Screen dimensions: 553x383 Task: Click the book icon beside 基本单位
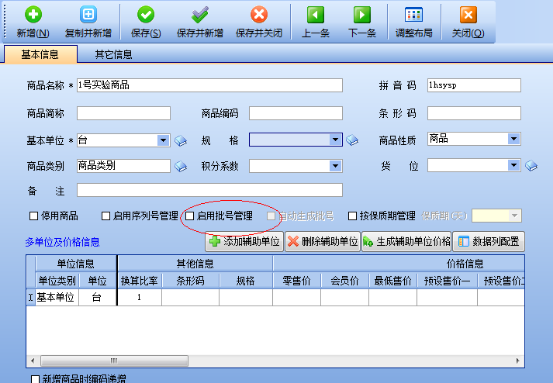coord(181,141)
